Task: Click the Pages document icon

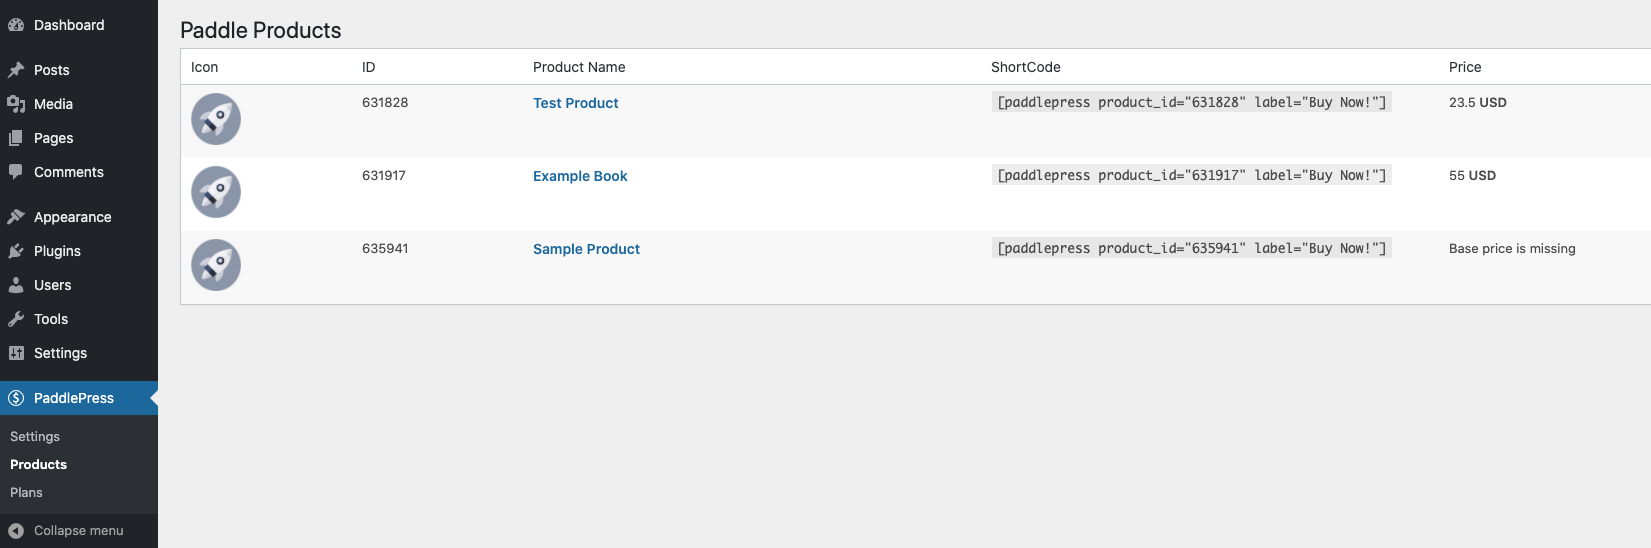Action: point(16,138)
